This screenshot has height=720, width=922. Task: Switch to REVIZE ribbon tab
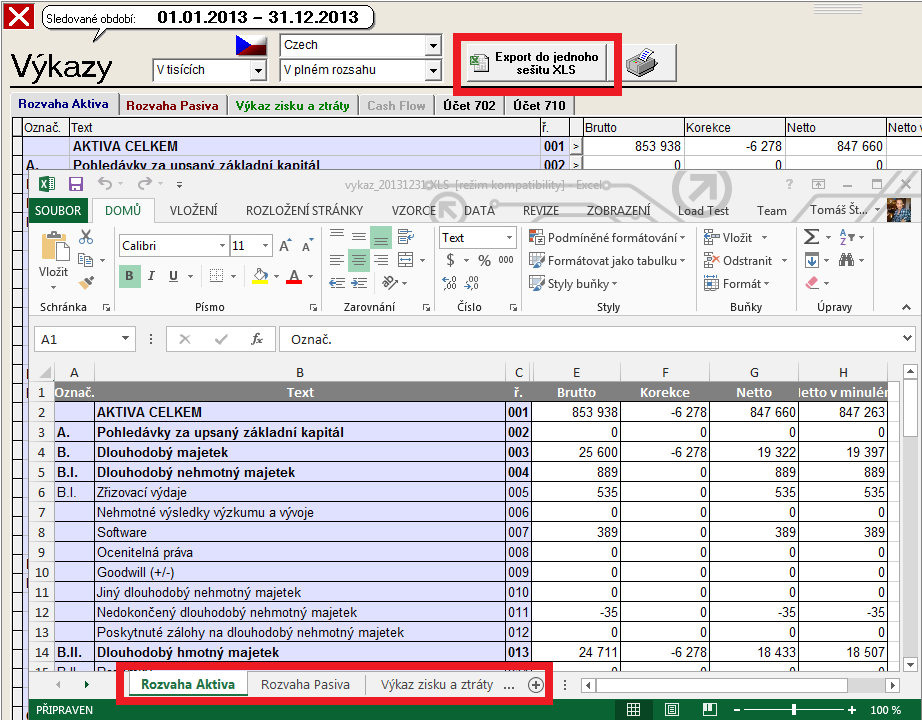[x=540, y=211]
